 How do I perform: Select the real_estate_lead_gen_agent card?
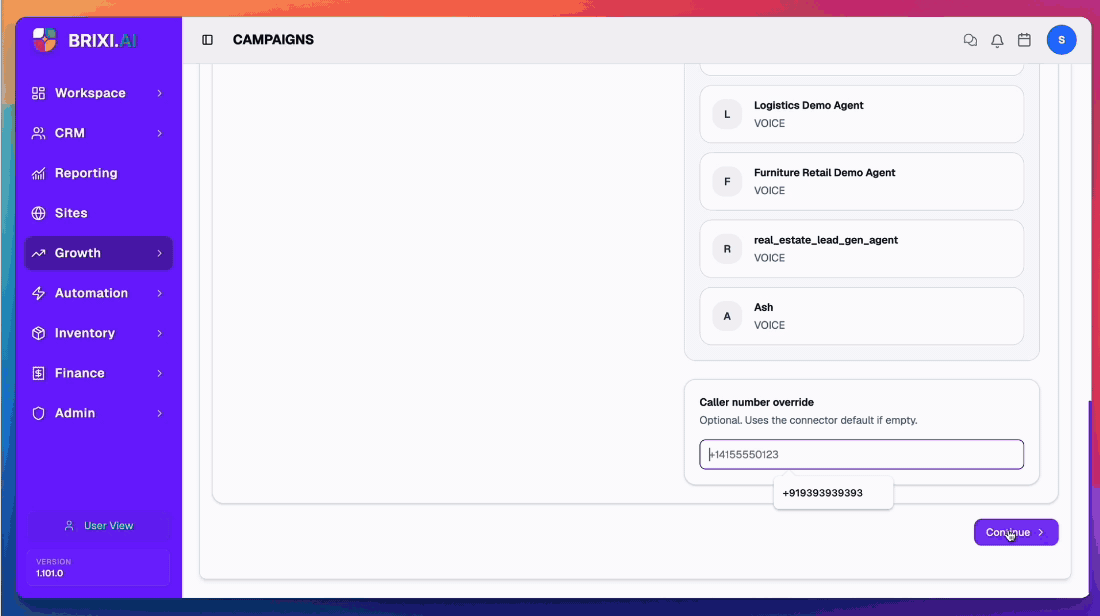[x=861, y=249]
